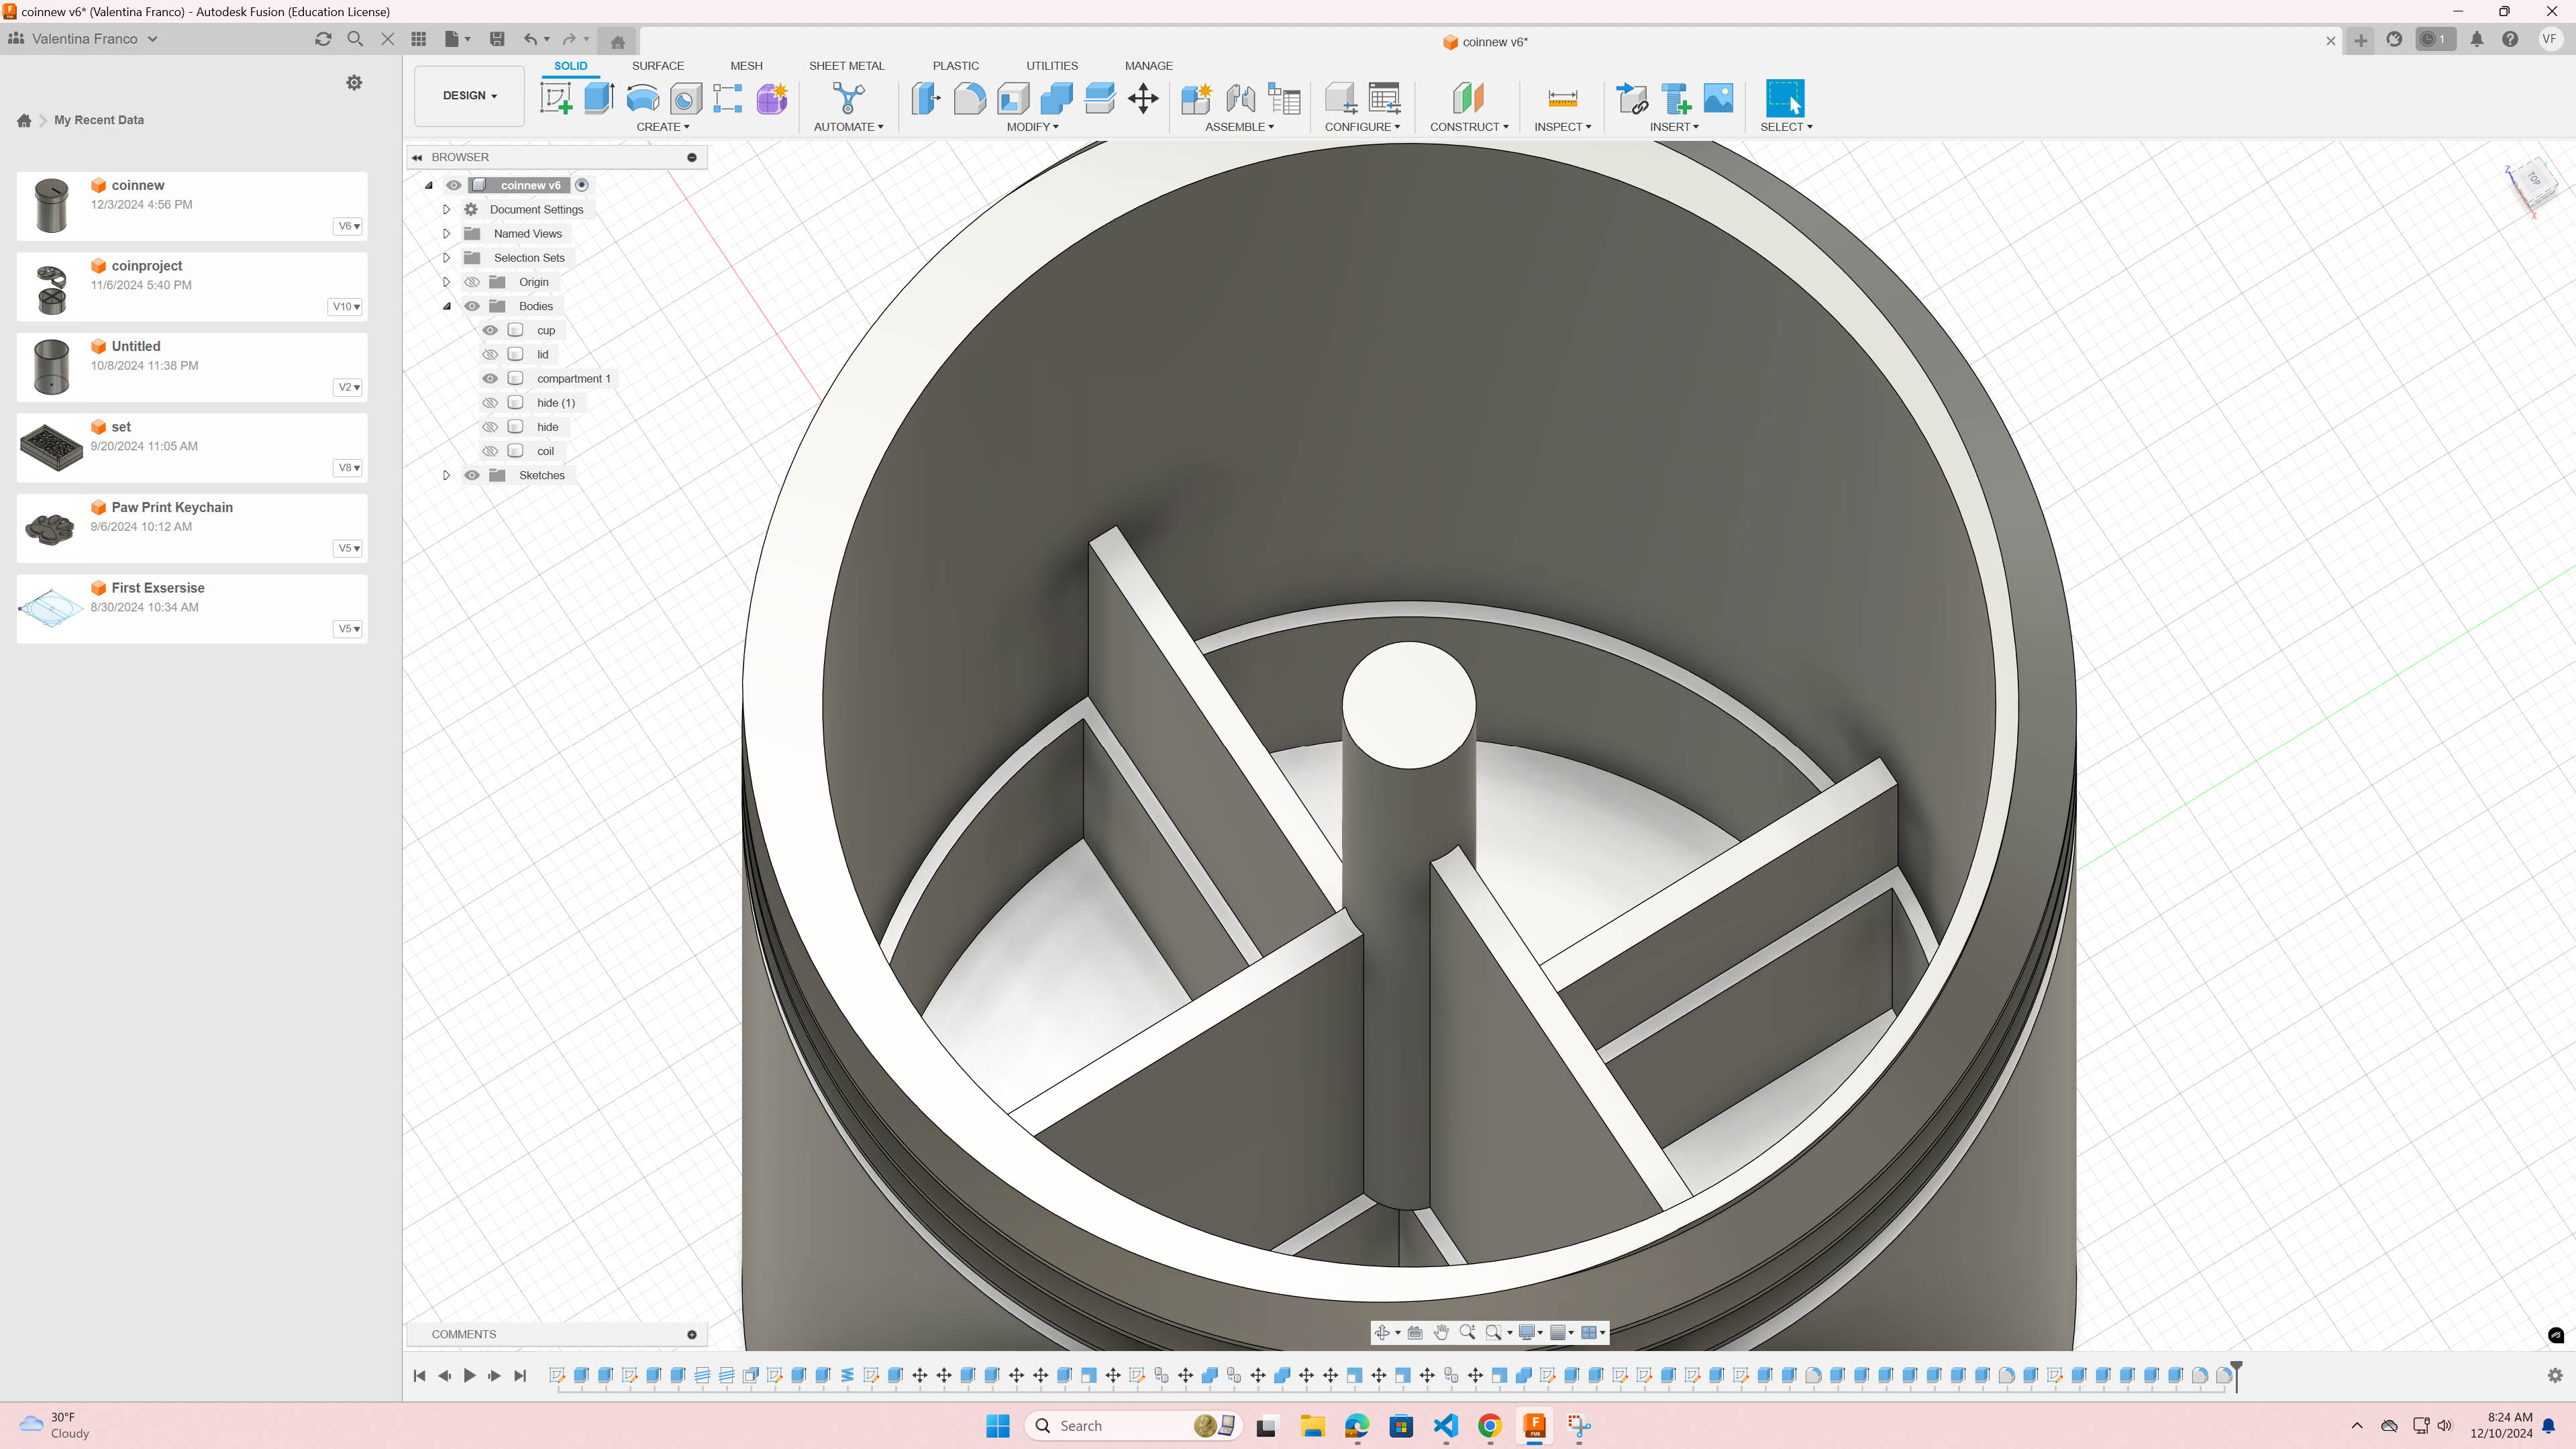
Task: Activate the Move/Copy tool icon
Action: tap(1143, 98)
